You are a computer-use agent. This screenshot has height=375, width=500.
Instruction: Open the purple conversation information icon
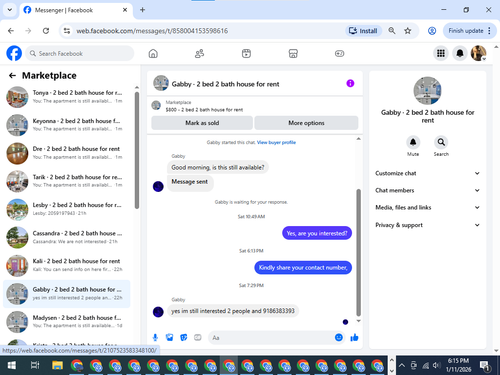click(350, 83)
